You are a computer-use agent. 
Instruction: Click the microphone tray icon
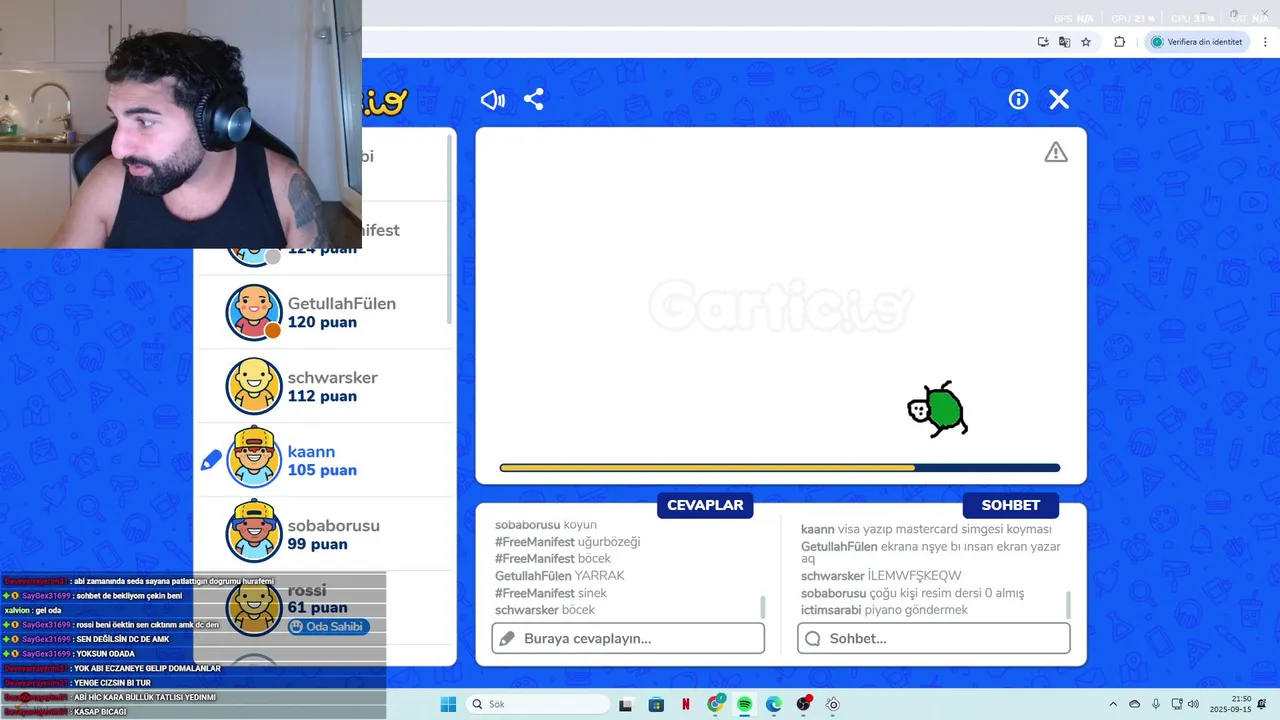coord(1156,704)
